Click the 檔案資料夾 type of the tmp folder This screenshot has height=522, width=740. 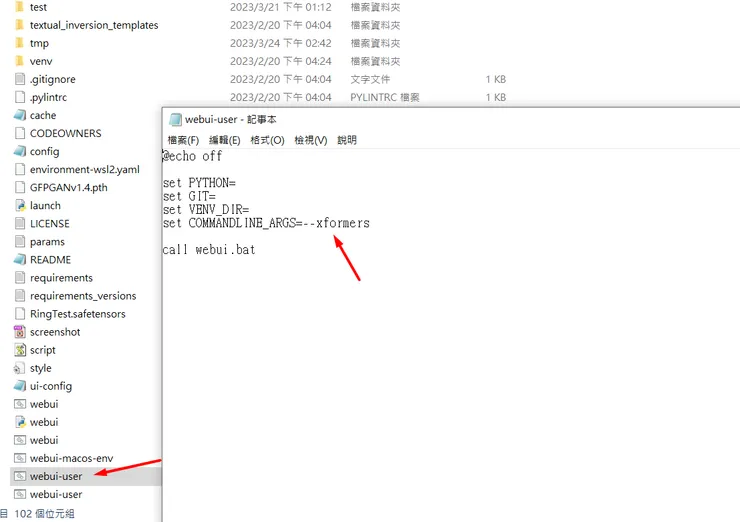pyautogui.click(x=375, y=43)
